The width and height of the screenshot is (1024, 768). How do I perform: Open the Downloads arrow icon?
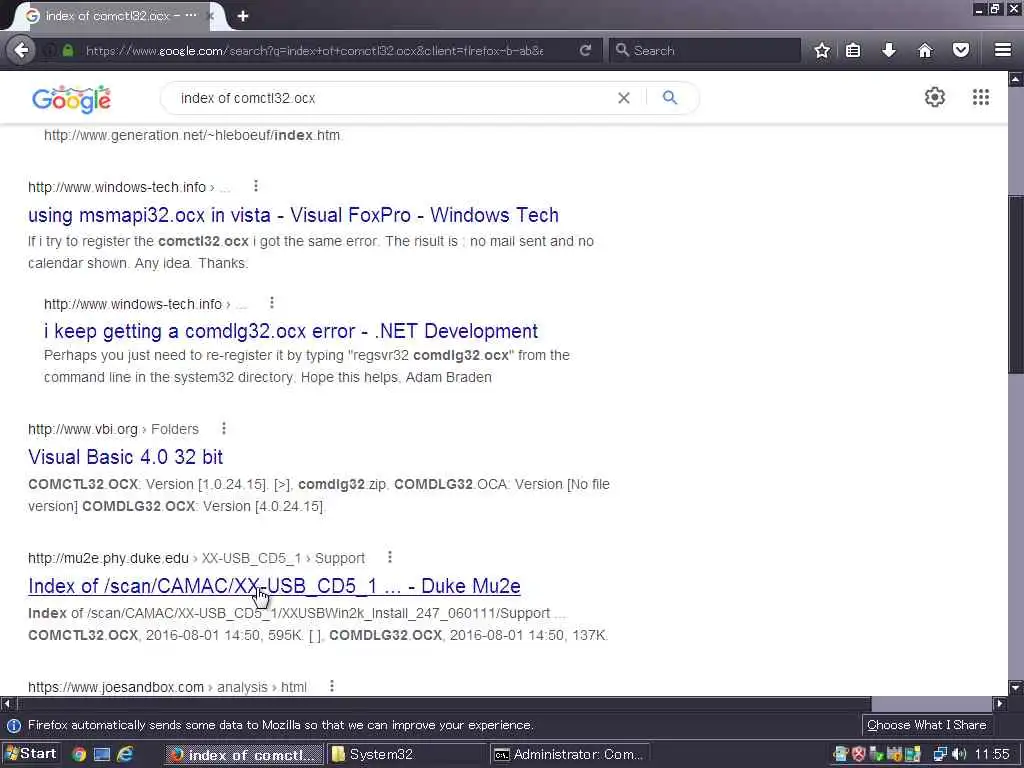tap(889, 50)
